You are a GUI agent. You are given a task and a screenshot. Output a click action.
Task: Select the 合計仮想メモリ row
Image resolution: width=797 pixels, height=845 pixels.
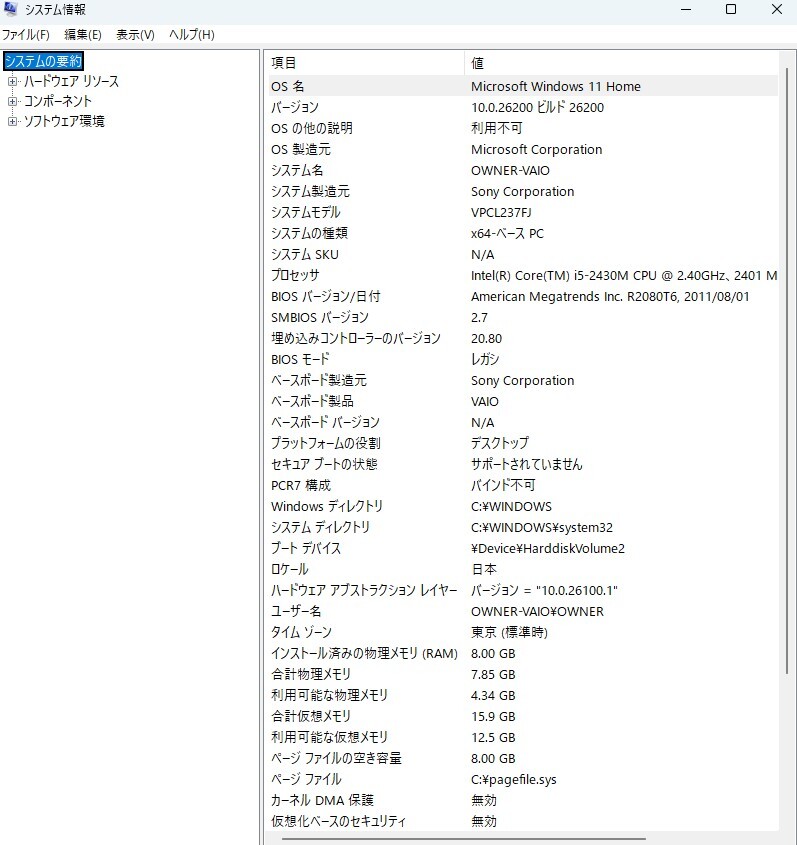(523, 717)
